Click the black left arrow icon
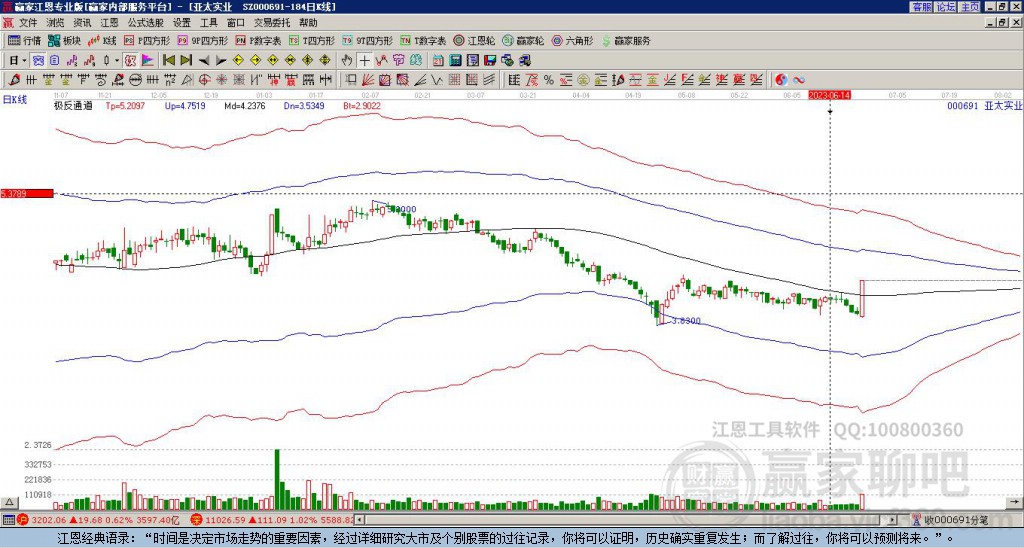This screenshot has width=1024, height=548. pyautogui.click(x=204, y=61)
